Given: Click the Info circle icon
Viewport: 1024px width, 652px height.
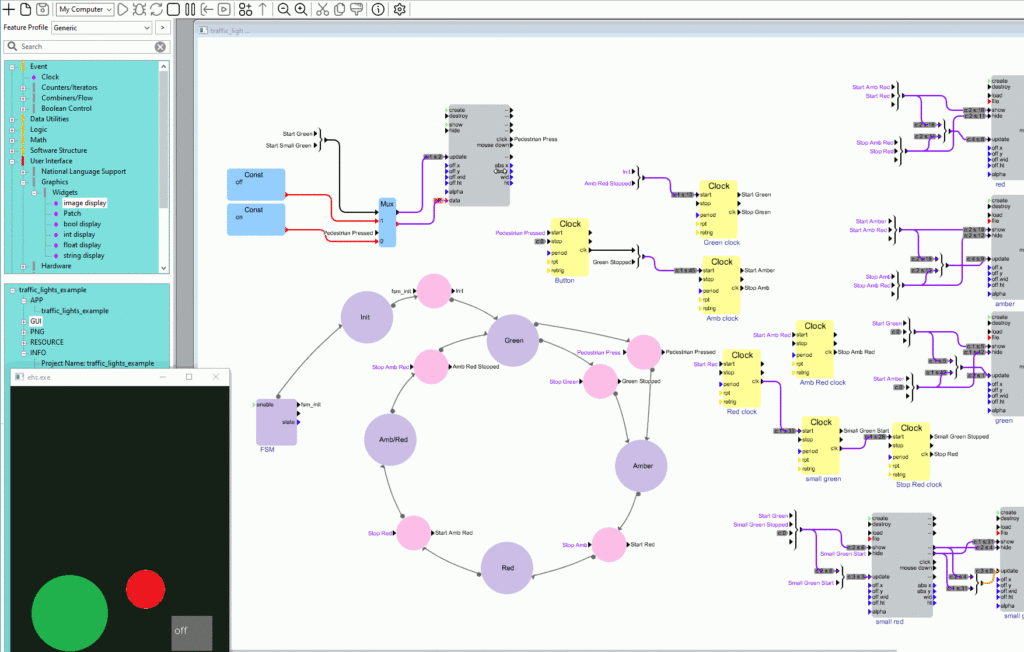Looking at the screenshot, I should [377, 9].
